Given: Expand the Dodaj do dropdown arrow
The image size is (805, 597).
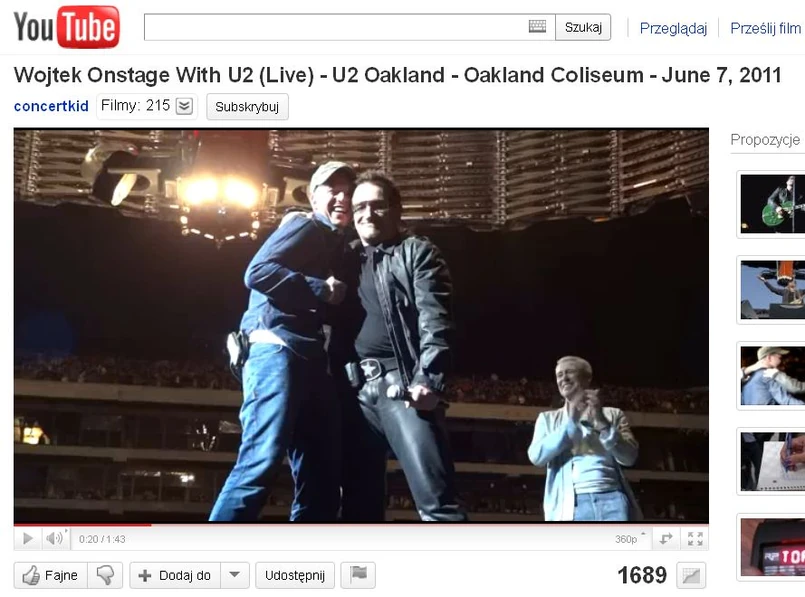Looking at the screenshot, I should pyautogui.click(x=235, y=575).
